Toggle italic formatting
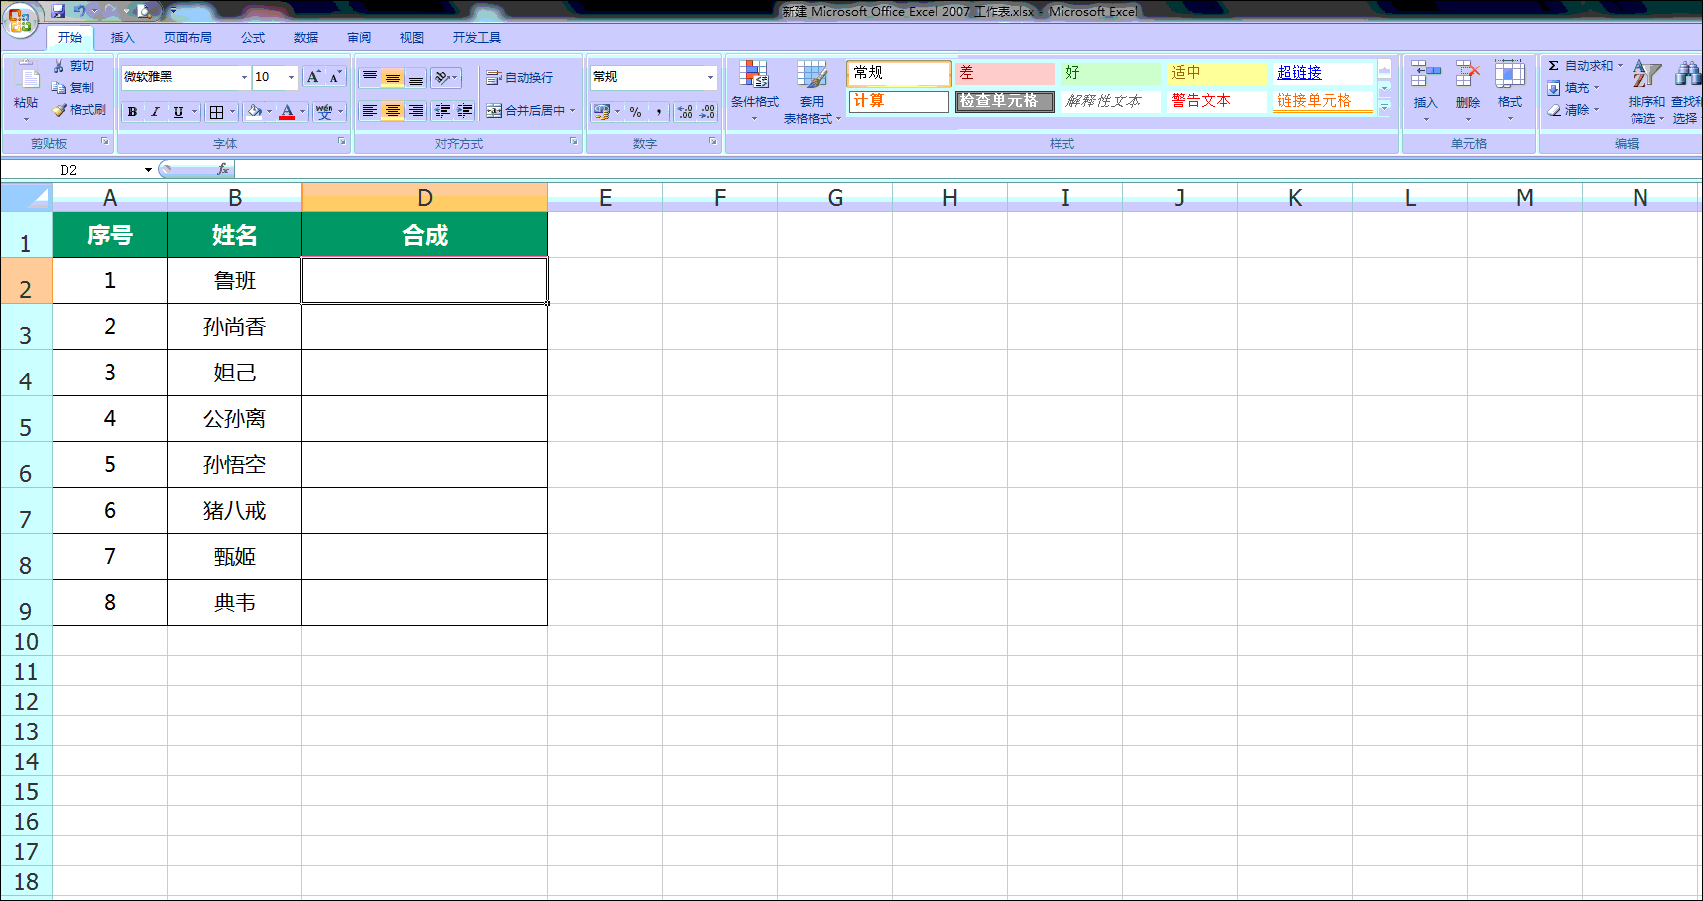The image size is (1703, 901). (x=155, y=112)
